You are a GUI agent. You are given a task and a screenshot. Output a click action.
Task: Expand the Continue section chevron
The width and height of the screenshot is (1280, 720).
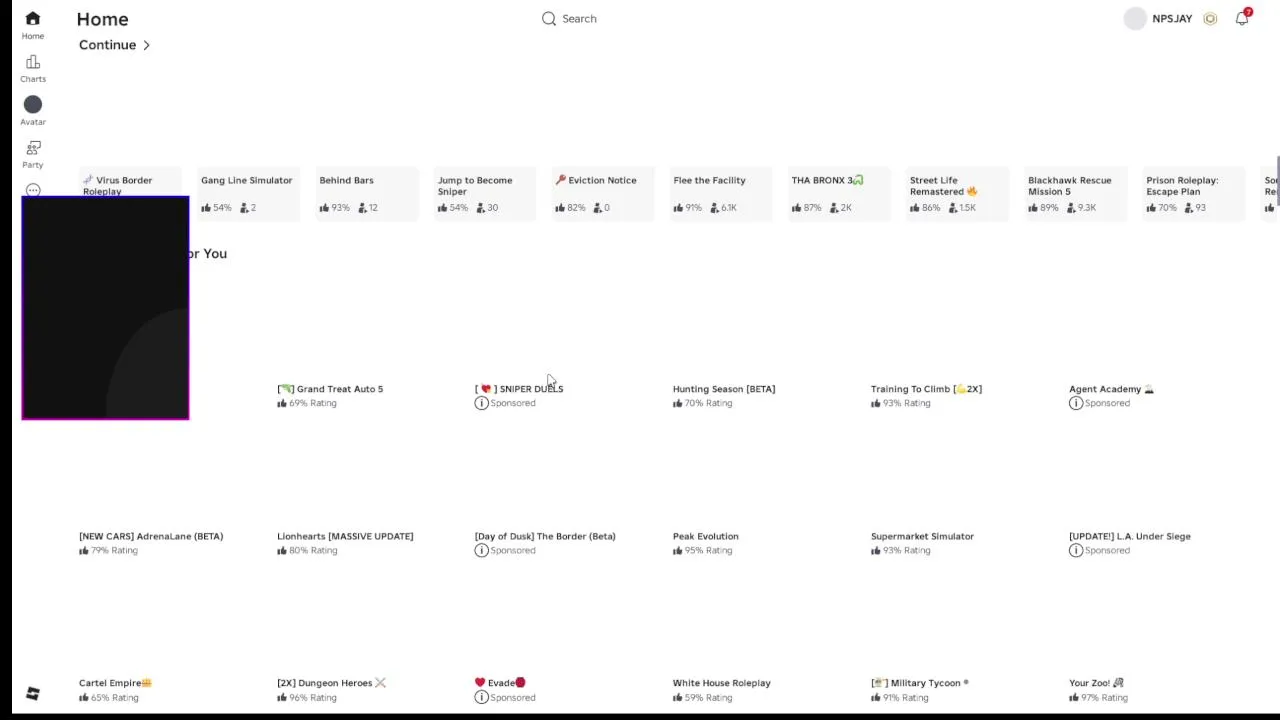(146, 45)
